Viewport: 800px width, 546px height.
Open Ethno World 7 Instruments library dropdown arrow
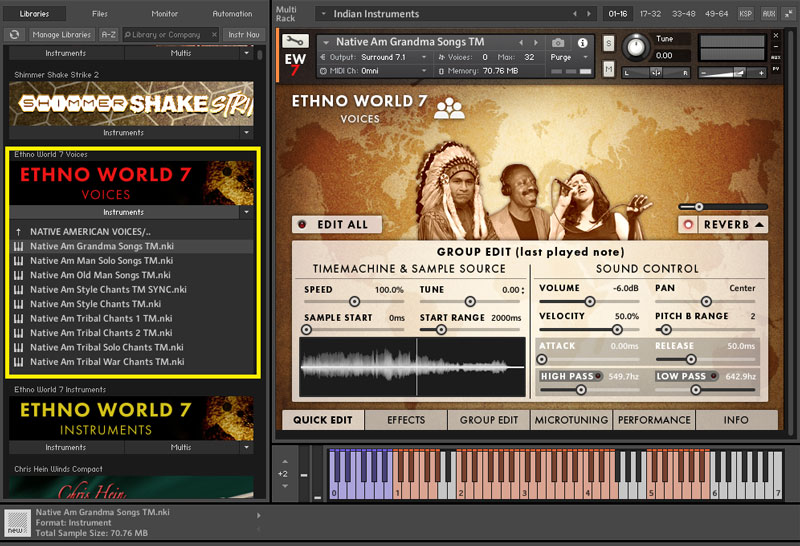246,447
